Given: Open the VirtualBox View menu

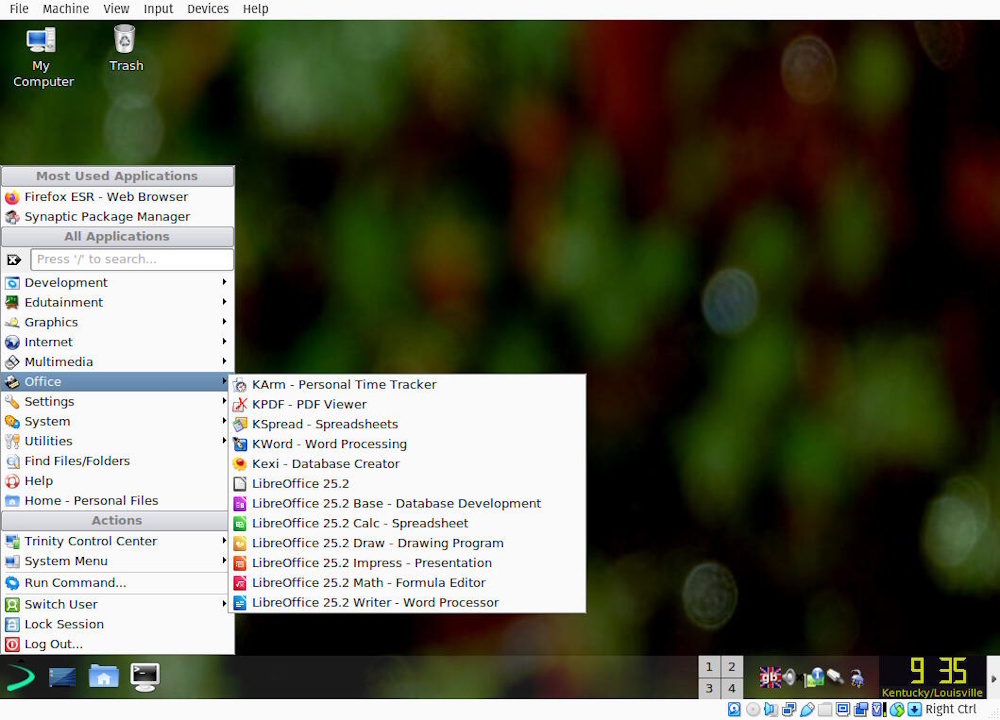Looking at the screenshot, I should pos(116,9).
